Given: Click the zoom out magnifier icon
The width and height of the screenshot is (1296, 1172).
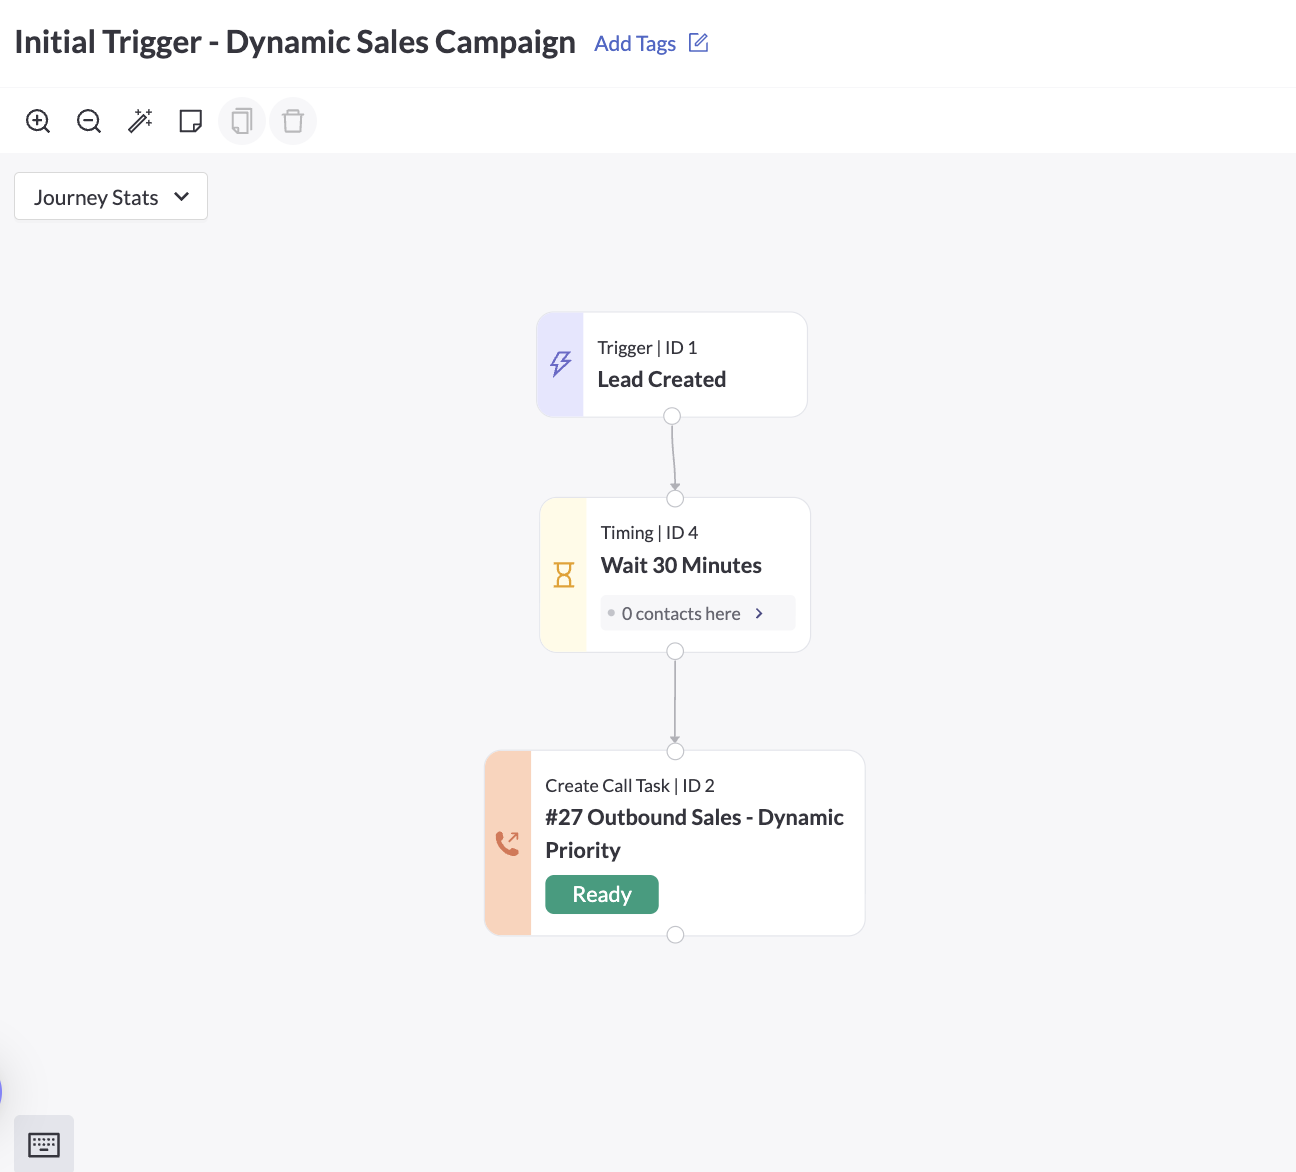Looking at the screenshot, I should point(89,121).
